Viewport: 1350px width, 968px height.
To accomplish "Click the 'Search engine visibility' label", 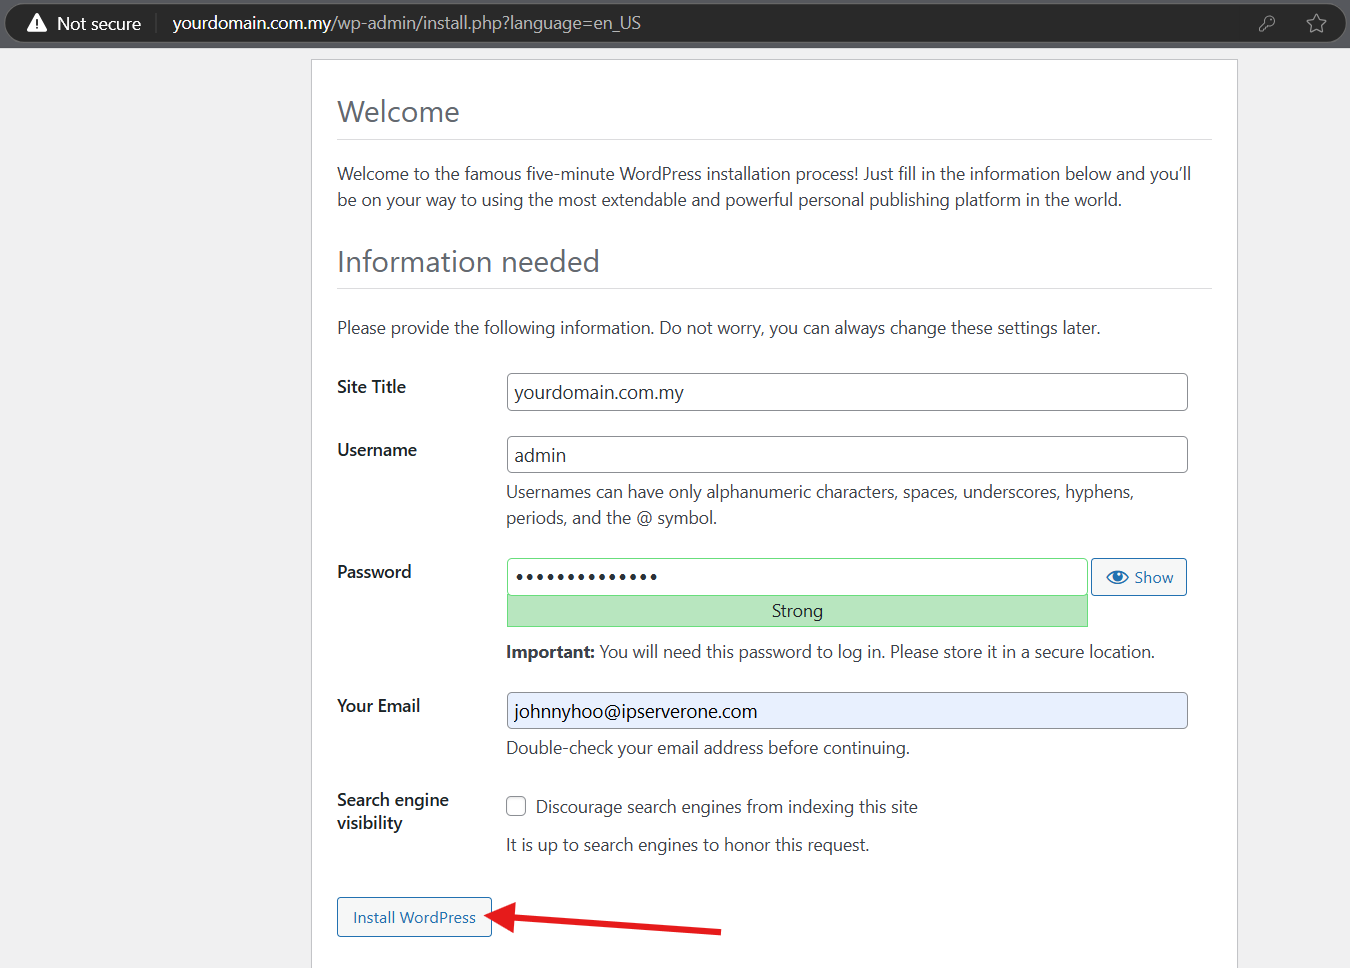I will tap(392, 811).
